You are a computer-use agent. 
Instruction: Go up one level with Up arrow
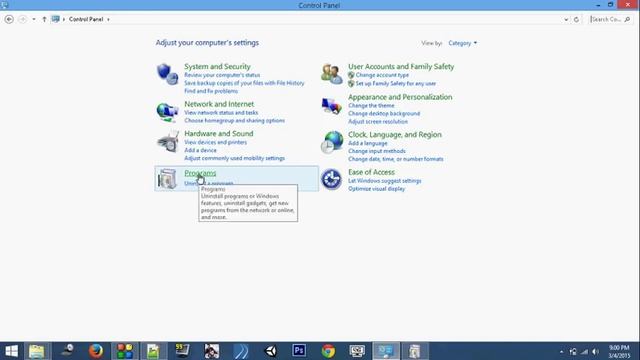coord(44,19)
